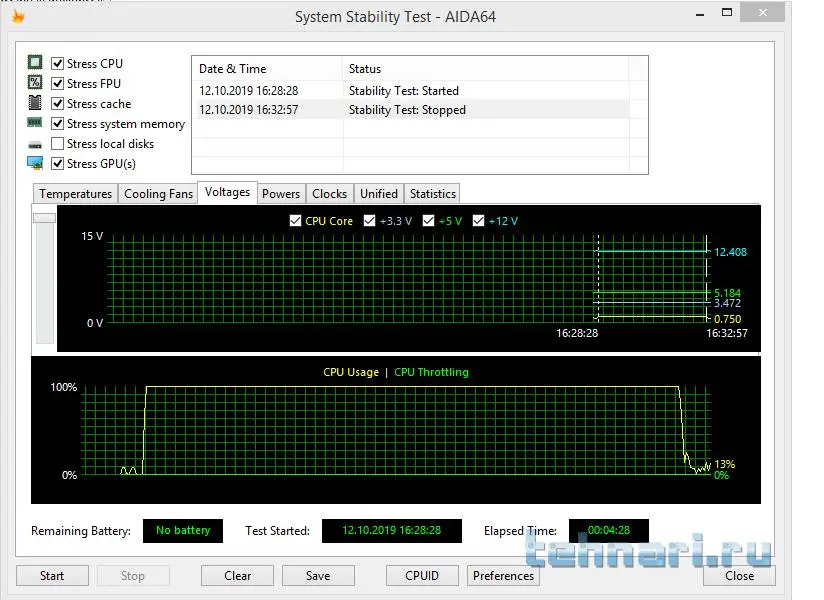Click the 'CPU Usage' graph label

(x=351, y=373)
